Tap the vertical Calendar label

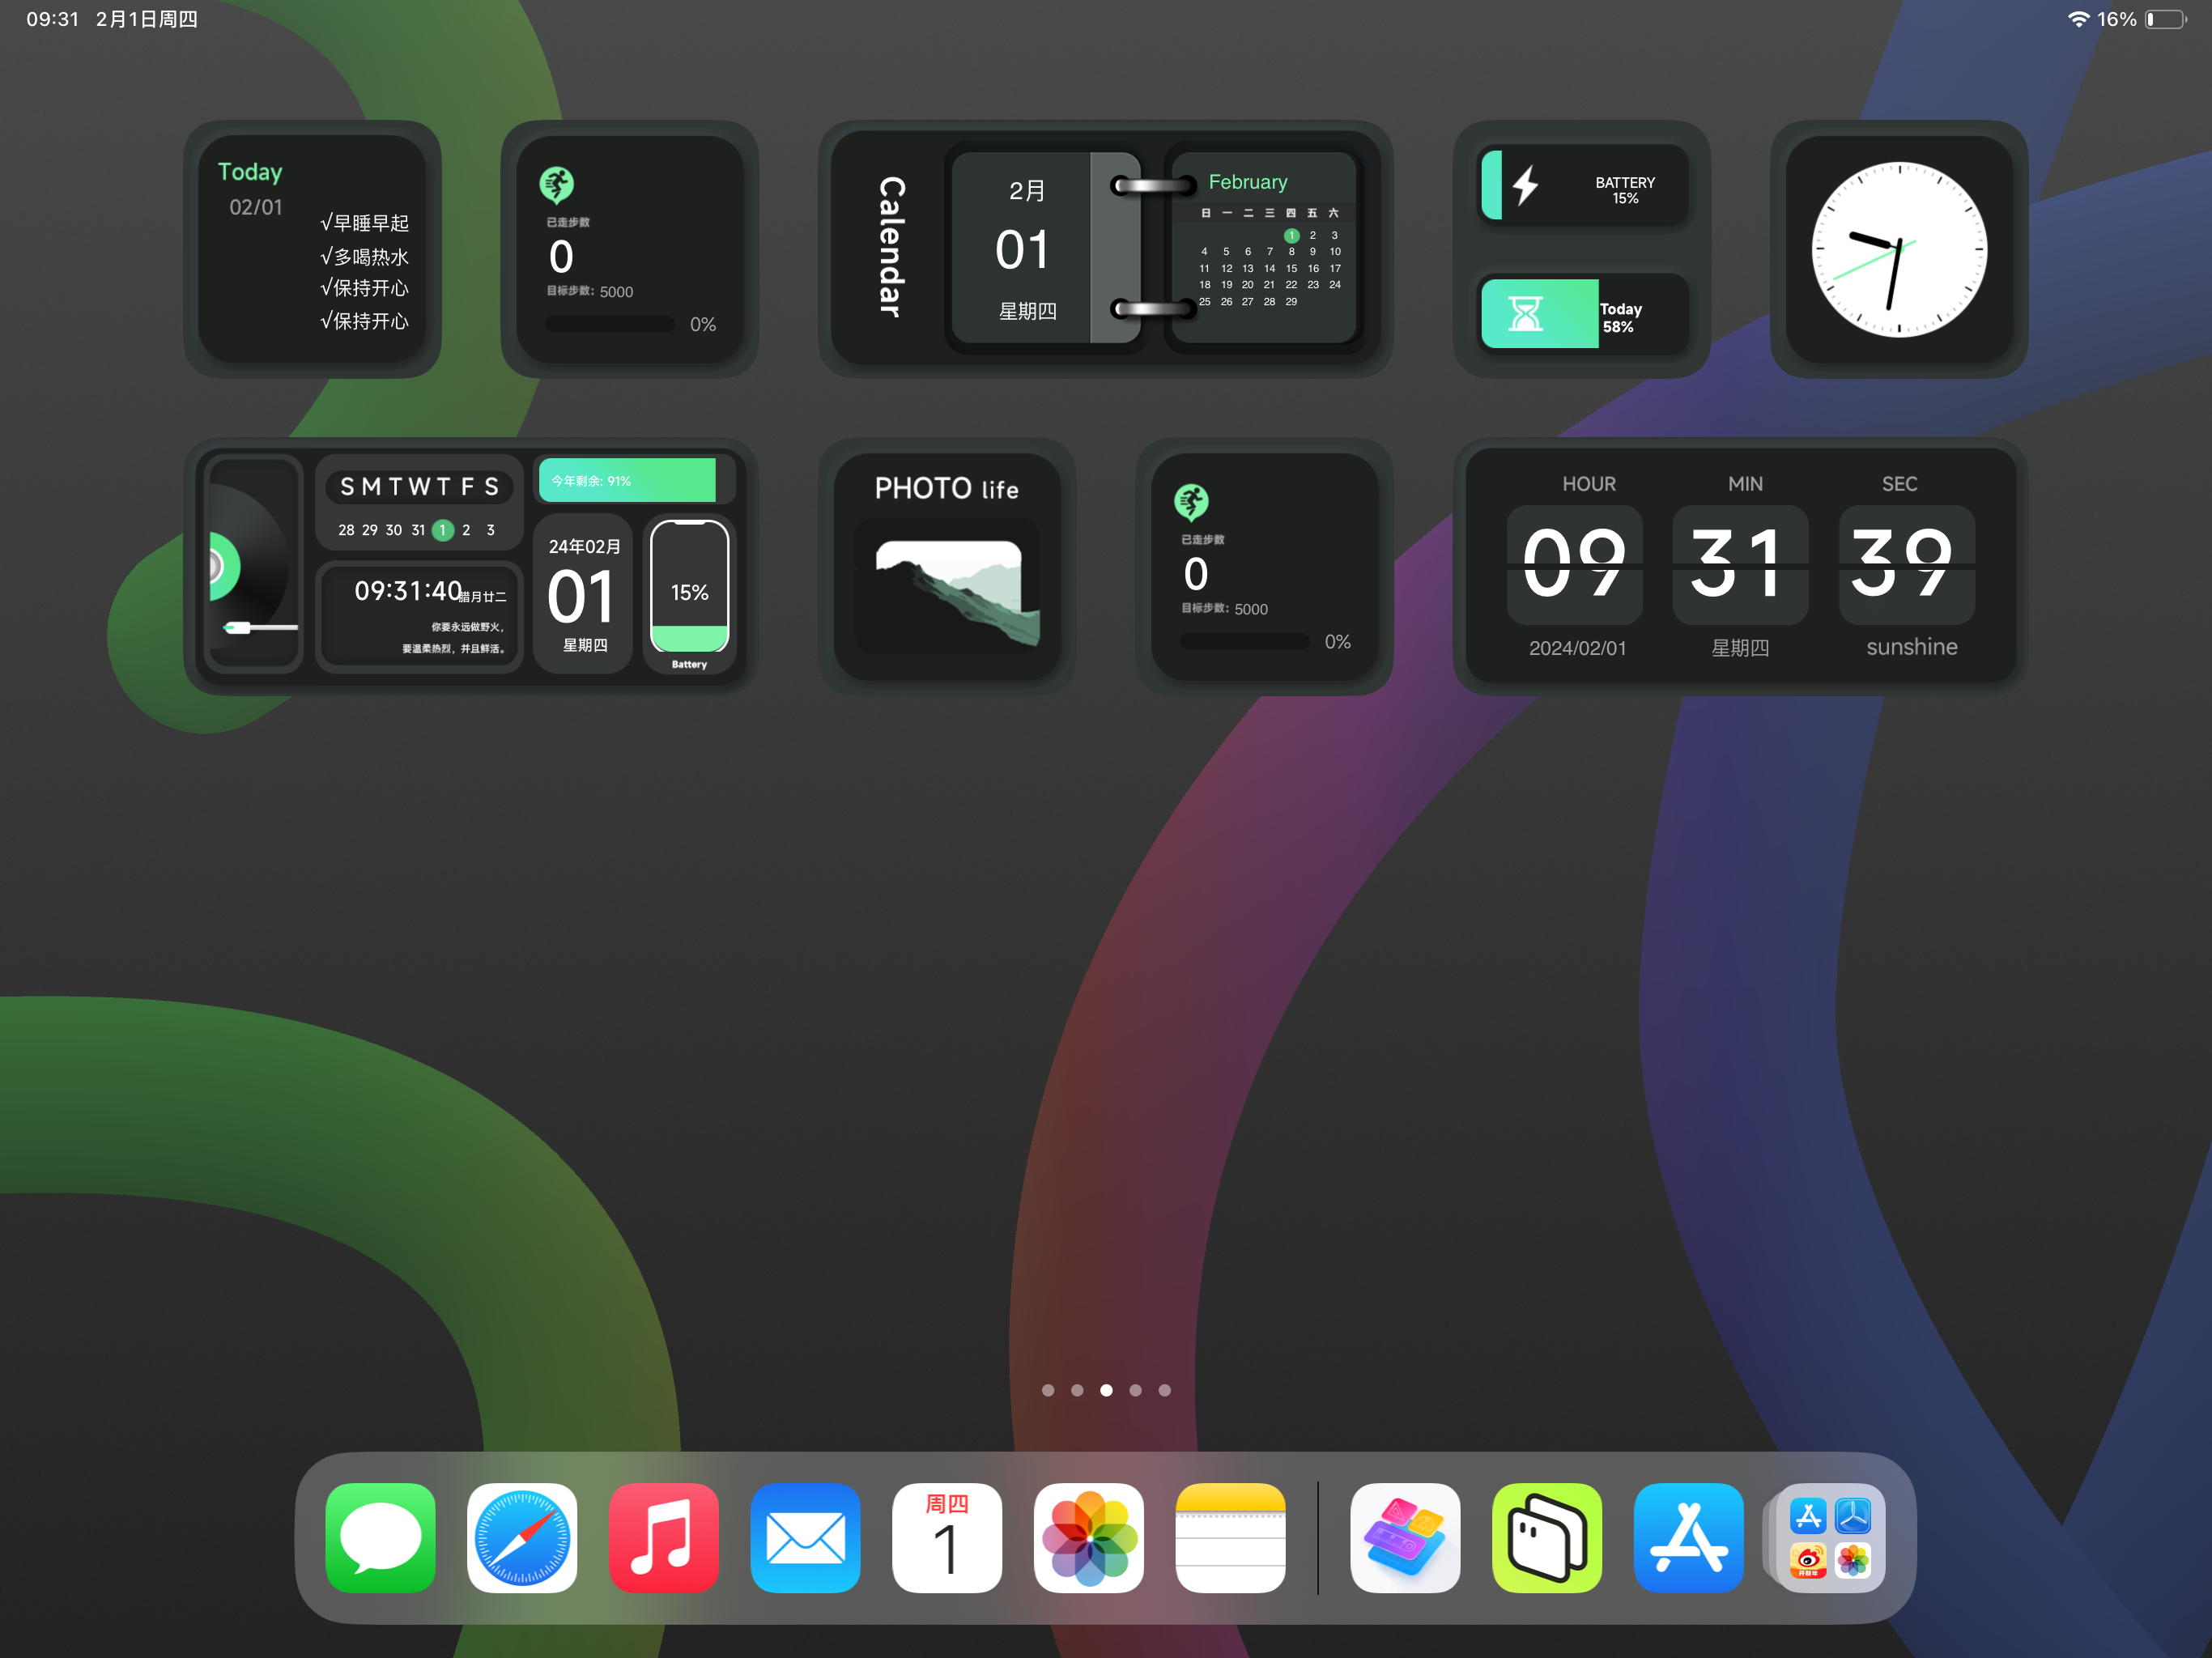[x=891, y=248]
